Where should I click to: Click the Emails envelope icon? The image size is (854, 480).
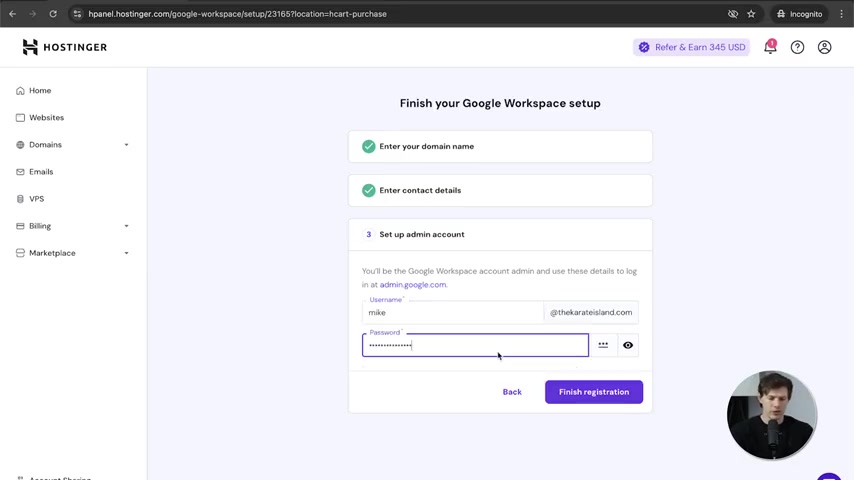point(20,172)
